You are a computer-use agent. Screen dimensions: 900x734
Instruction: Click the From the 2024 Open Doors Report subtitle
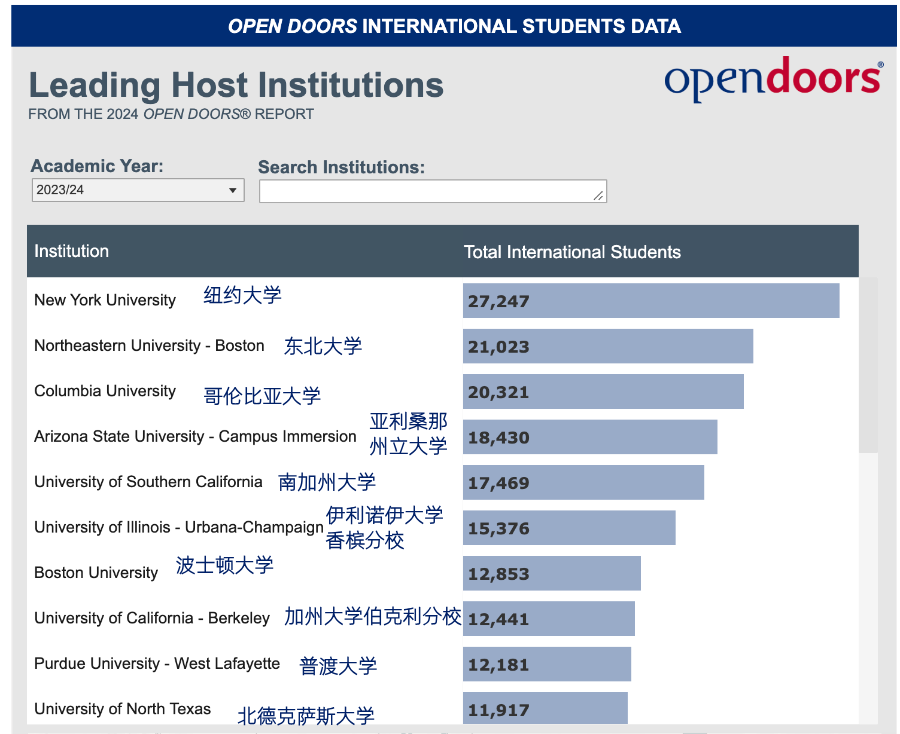[171, 114]
